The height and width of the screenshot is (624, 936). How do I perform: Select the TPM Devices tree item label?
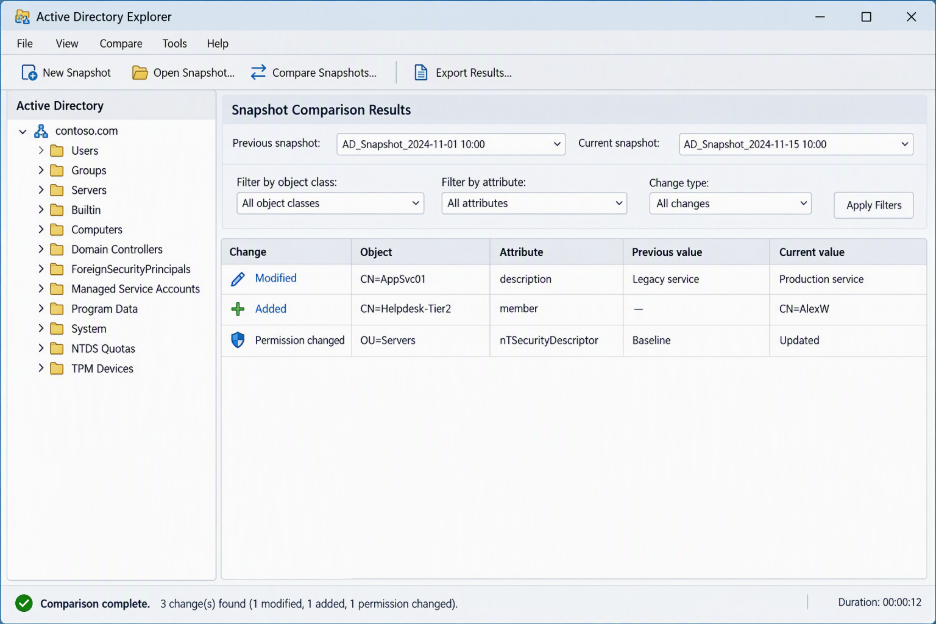pos(102,368)
